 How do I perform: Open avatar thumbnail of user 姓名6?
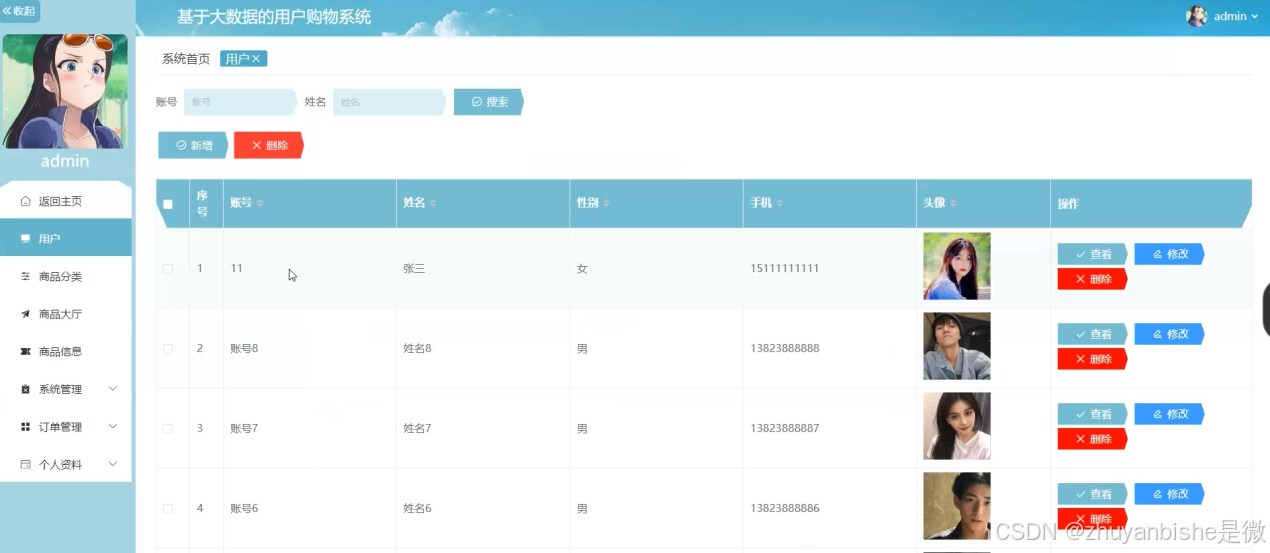click(957, 506)
